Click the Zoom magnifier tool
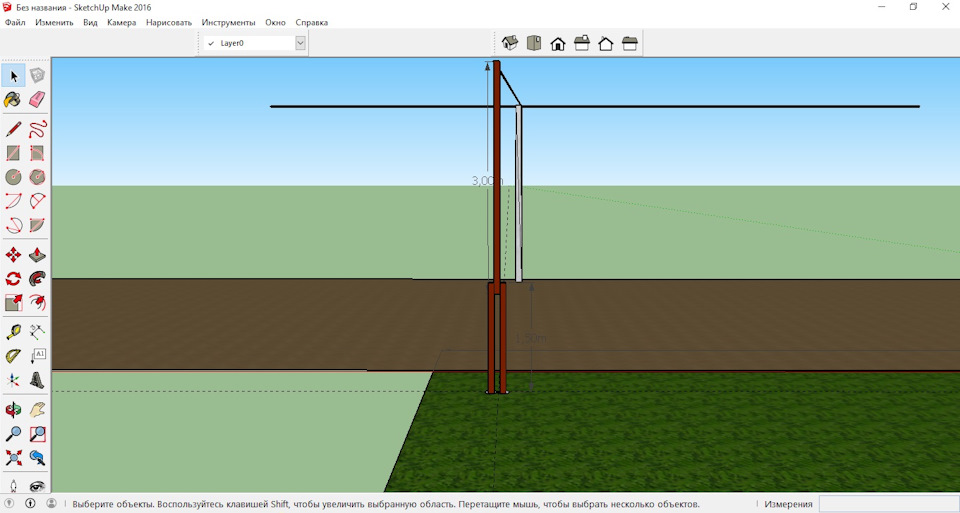This screenshot has height=513, width=960. [x=13, y=434]
